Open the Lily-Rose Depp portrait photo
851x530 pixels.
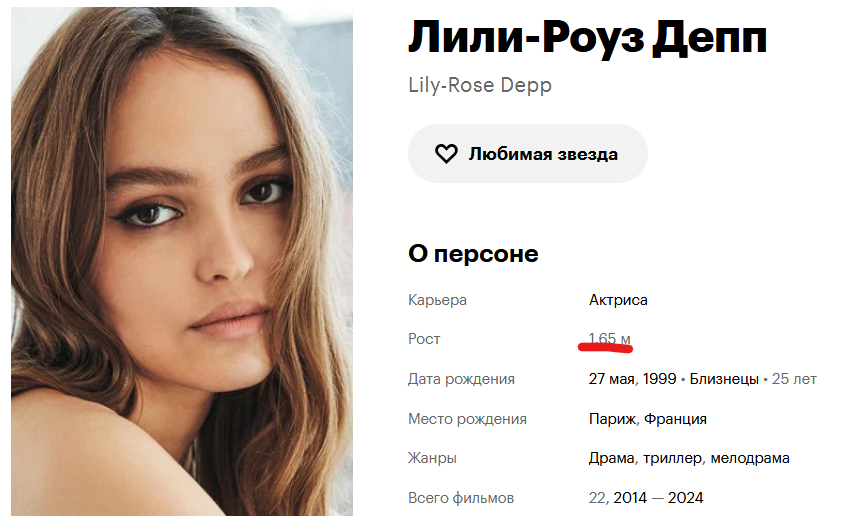coord(182,262)
